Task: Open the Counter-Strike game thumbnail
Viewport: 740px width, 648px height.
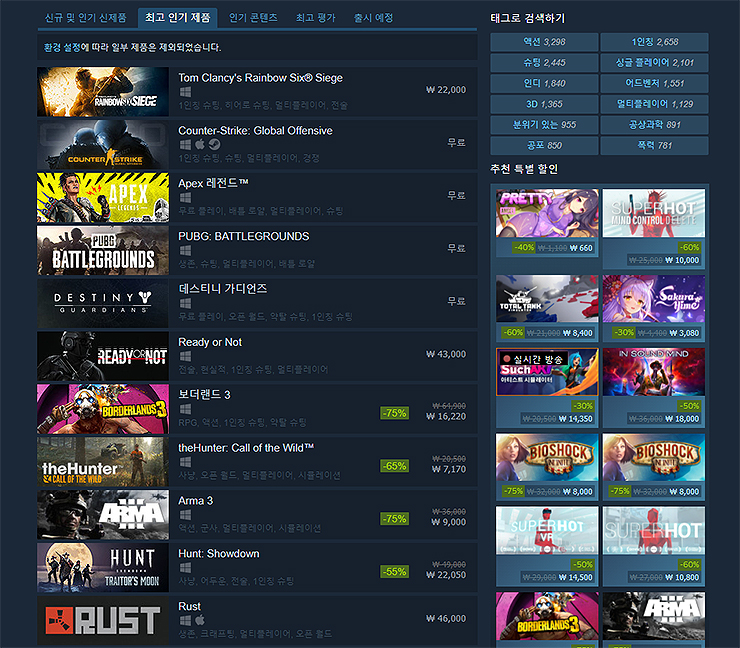Action: coord(103,144)
